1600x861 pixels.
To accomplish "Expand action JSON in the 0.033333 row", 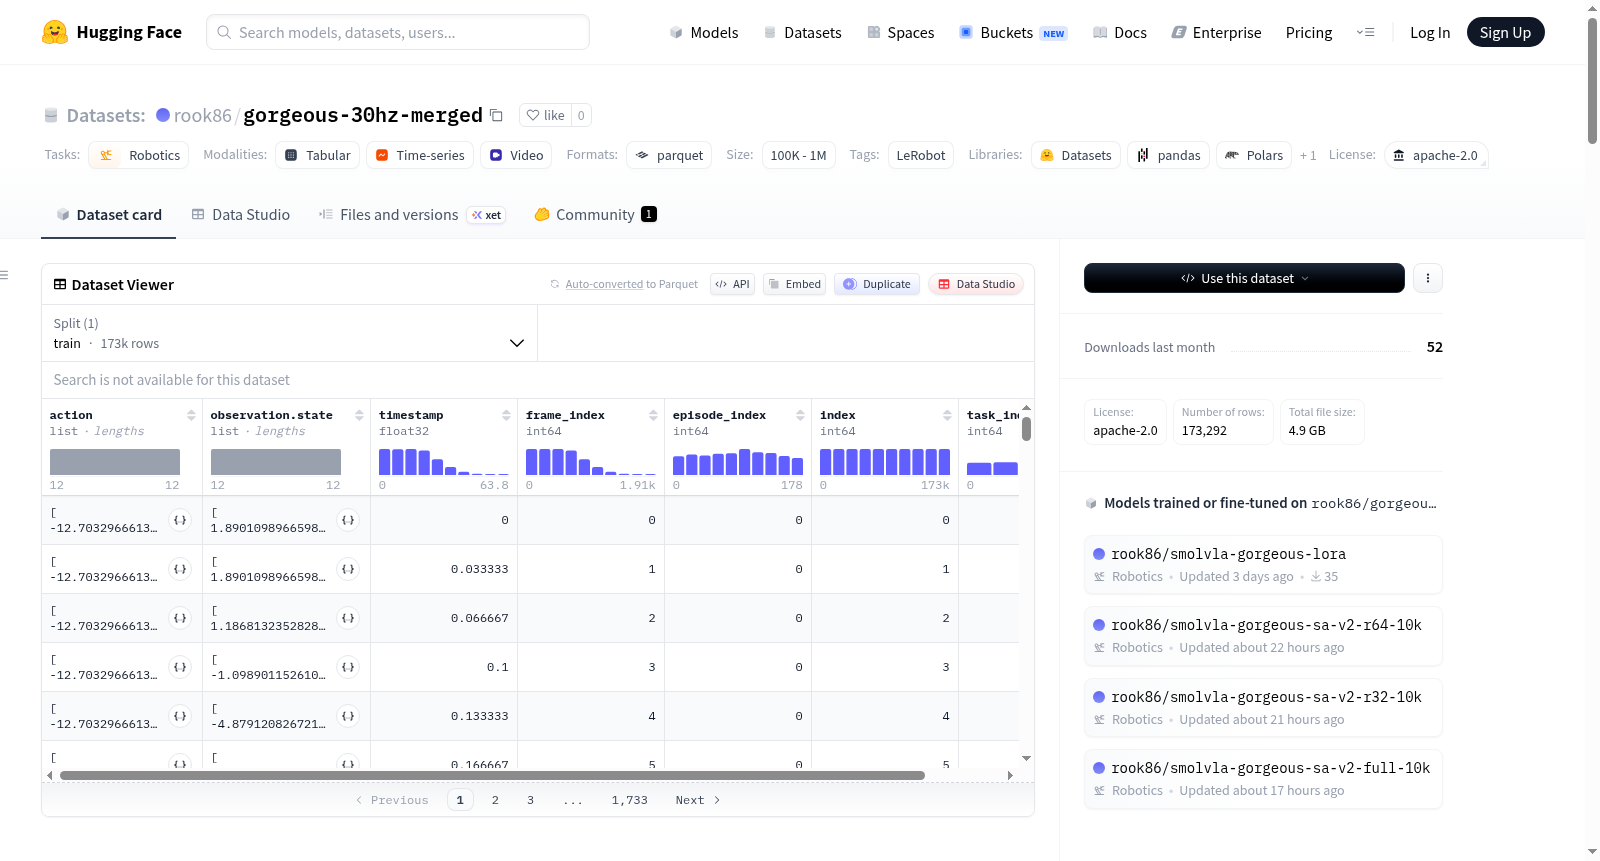I will [180, 569].
